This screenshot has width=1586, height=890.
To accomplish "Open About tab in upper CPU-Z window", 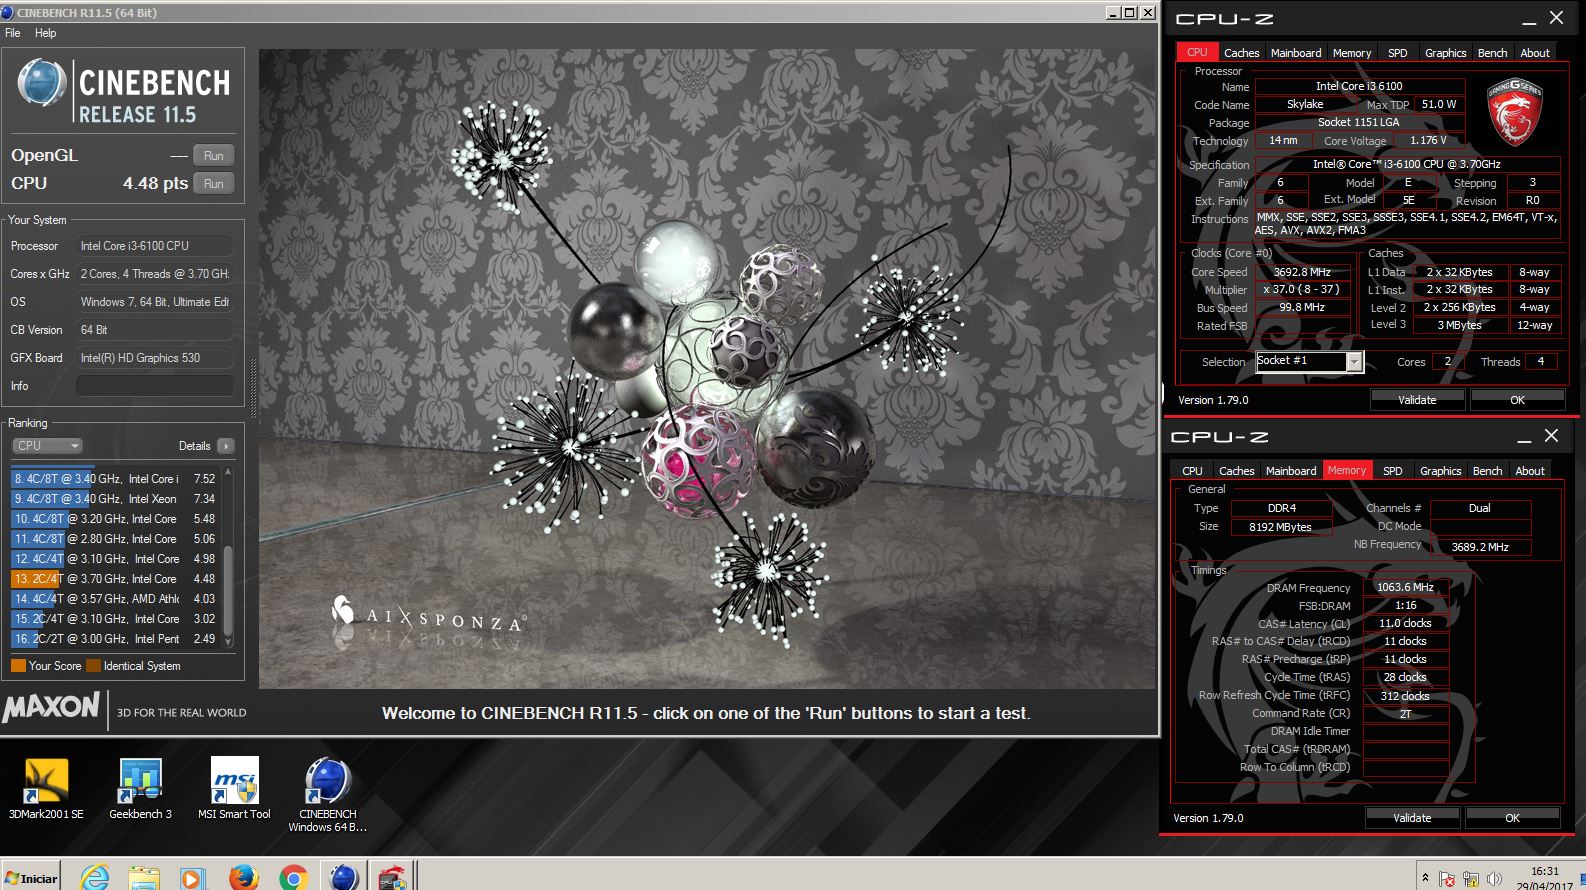I will click(1535, 53).
